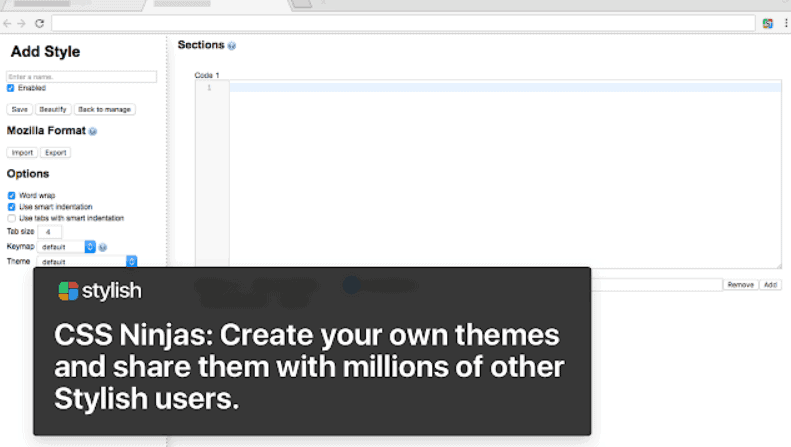This screenshot has width=791, height=447.
Task: Click the help icon next to Keymap
Action: click(103, 247)
